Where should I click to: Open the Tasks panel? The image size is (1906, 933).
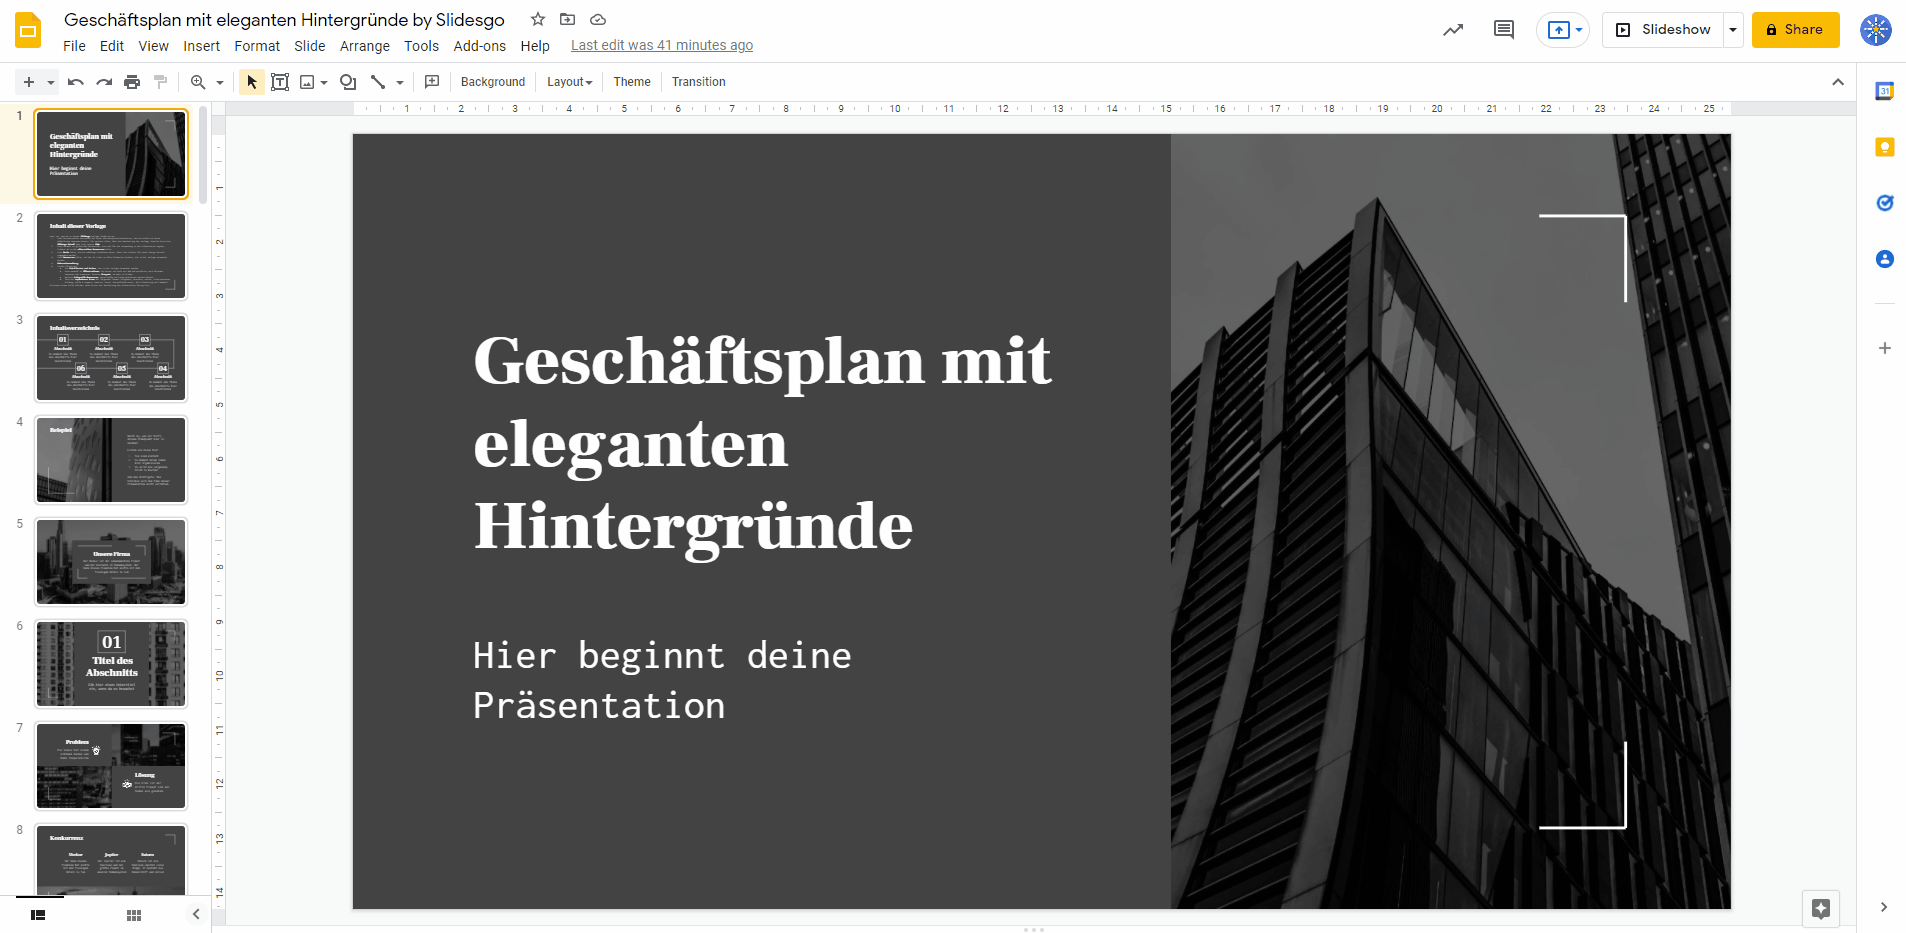[1886, 203]
